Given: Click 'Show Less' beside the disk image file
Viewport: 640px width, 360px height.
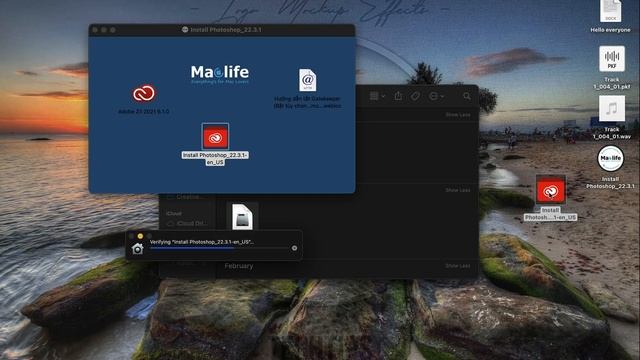Looking at the screenshot, I should 458,190.
